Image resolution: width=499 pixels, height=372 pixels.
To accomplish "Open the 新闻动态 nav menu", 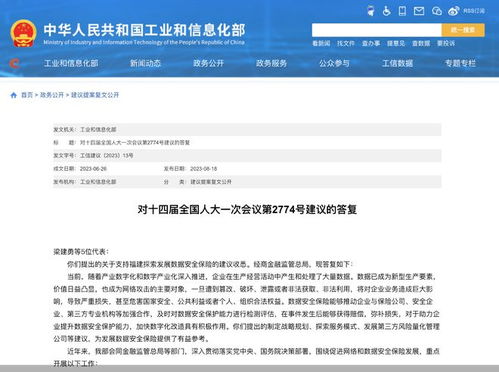I will pyautogui.click(x=145, y=63).
